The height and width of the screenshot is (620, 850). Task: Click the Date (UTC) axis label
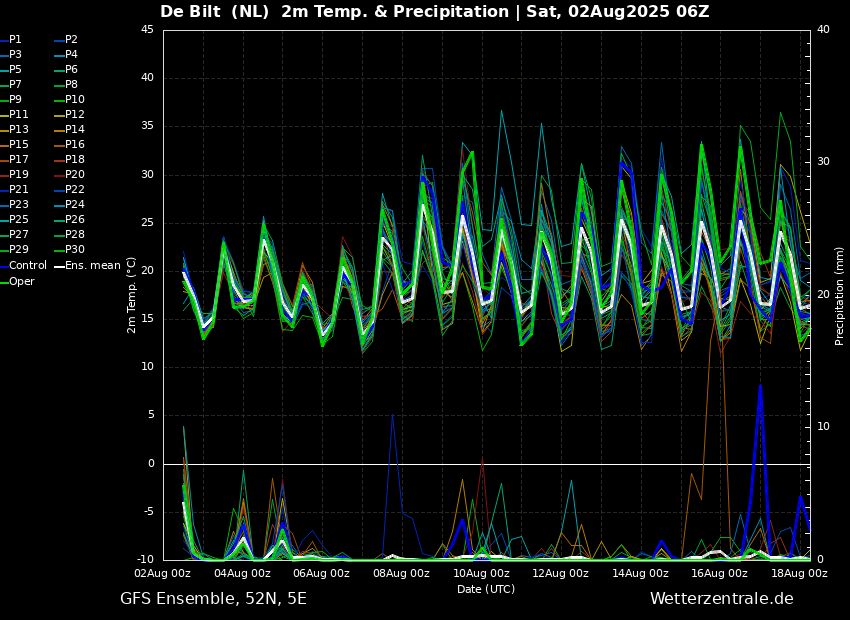pos(486,589)
